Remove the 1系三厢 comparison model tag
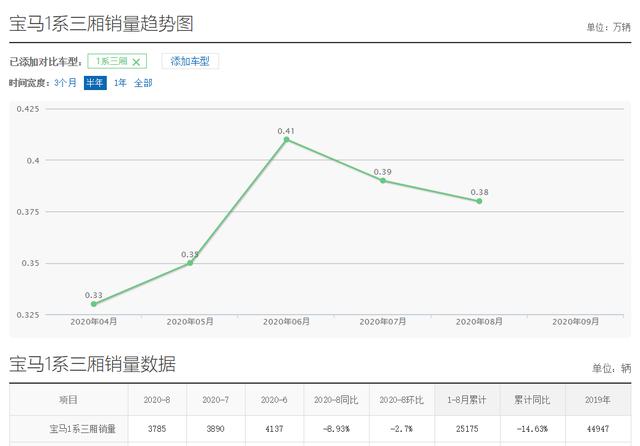Image resolution: width=640 pixels, height=446 pixels. [x=136, y=62]
